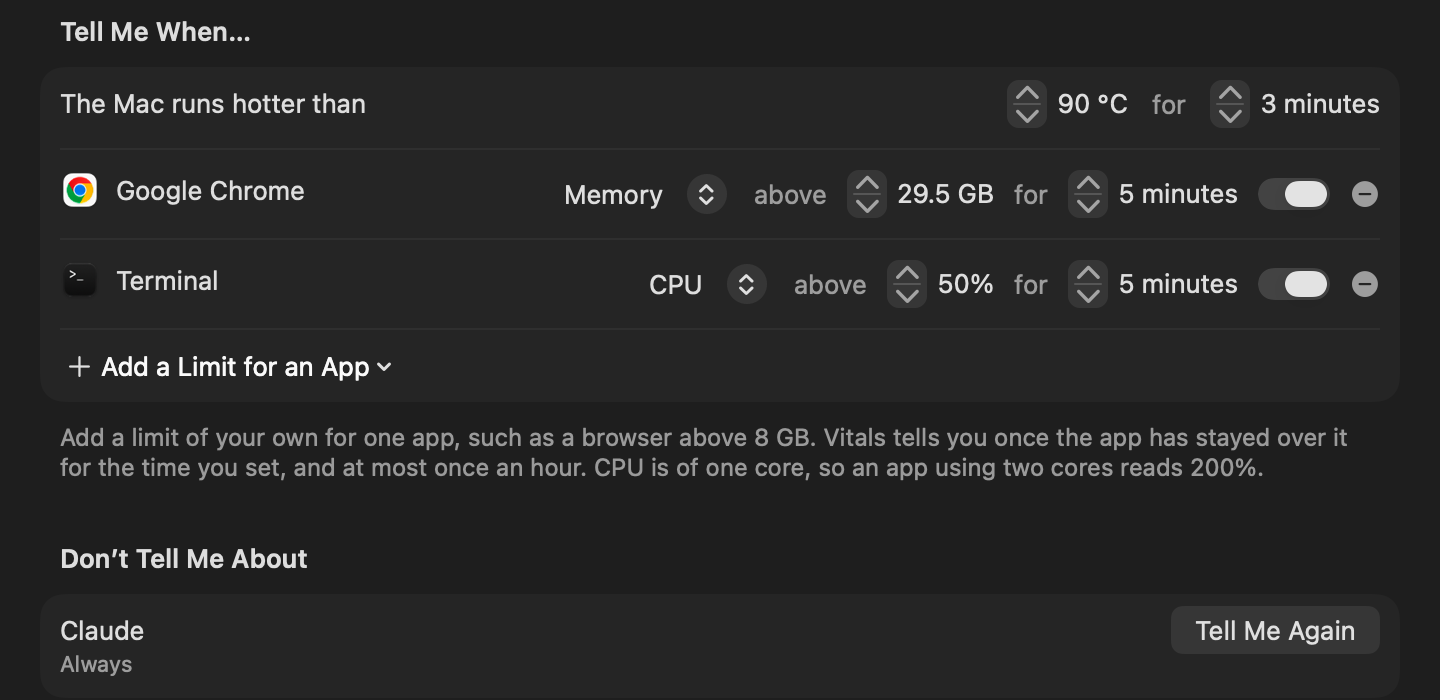Viewport: 1440px width, 700px height.
Task: Click the 90 °C value
Action: pos(1093,104)
